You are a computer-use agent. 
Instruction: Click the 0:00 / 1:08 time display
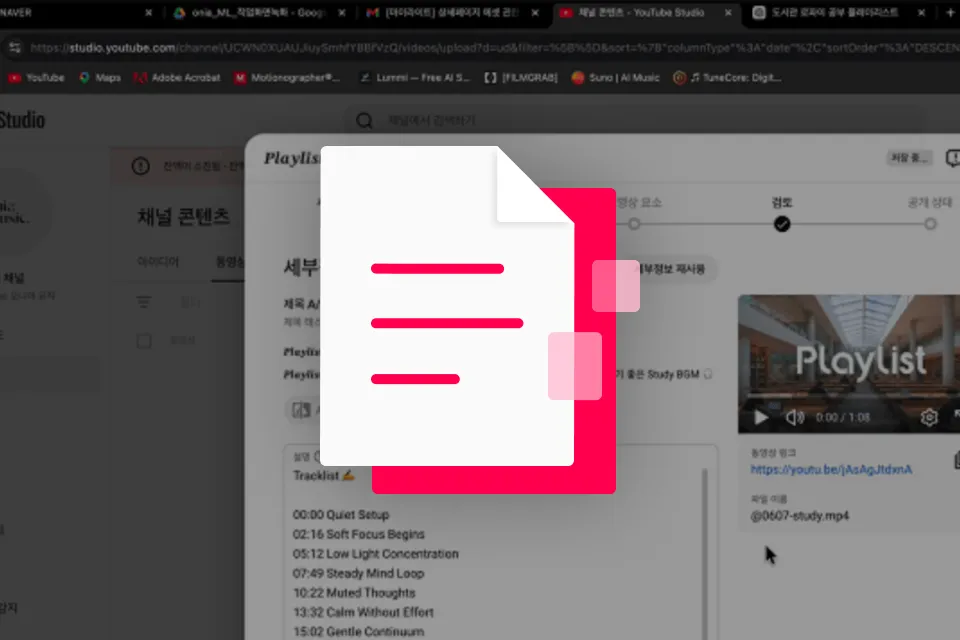[x=842, y=418]
